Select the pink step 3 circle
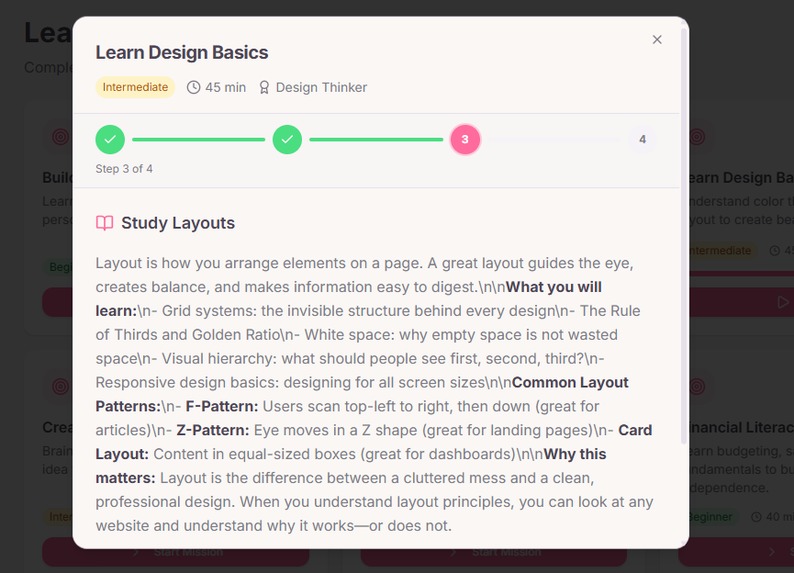 tap(465, 139)
